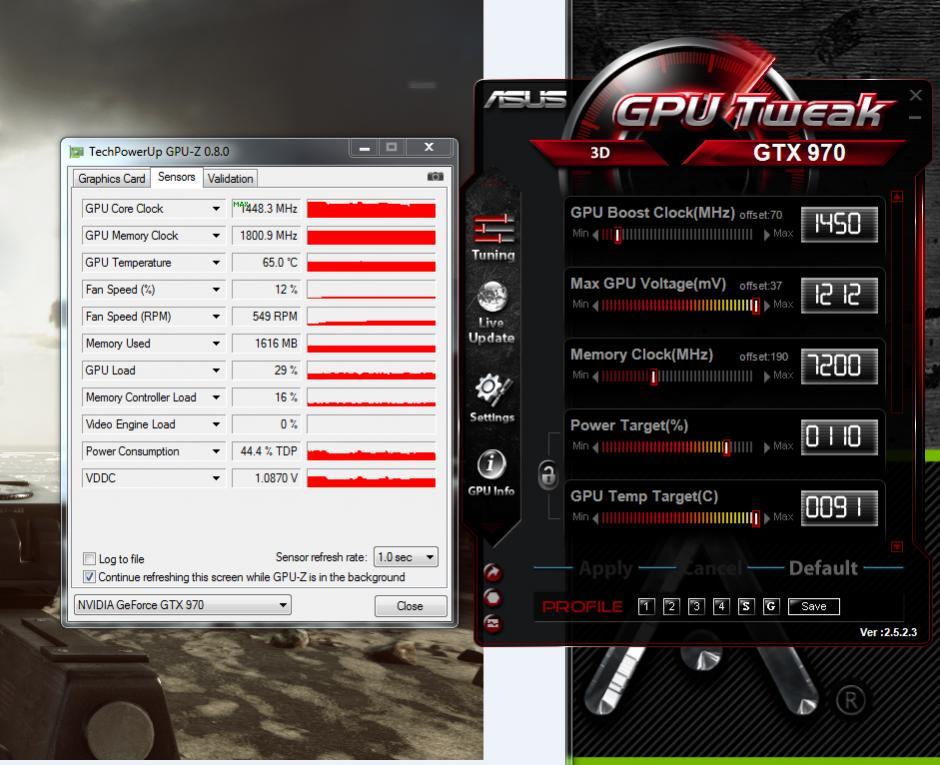Click Memory Clock Min arrow

[x=595, y=377]
